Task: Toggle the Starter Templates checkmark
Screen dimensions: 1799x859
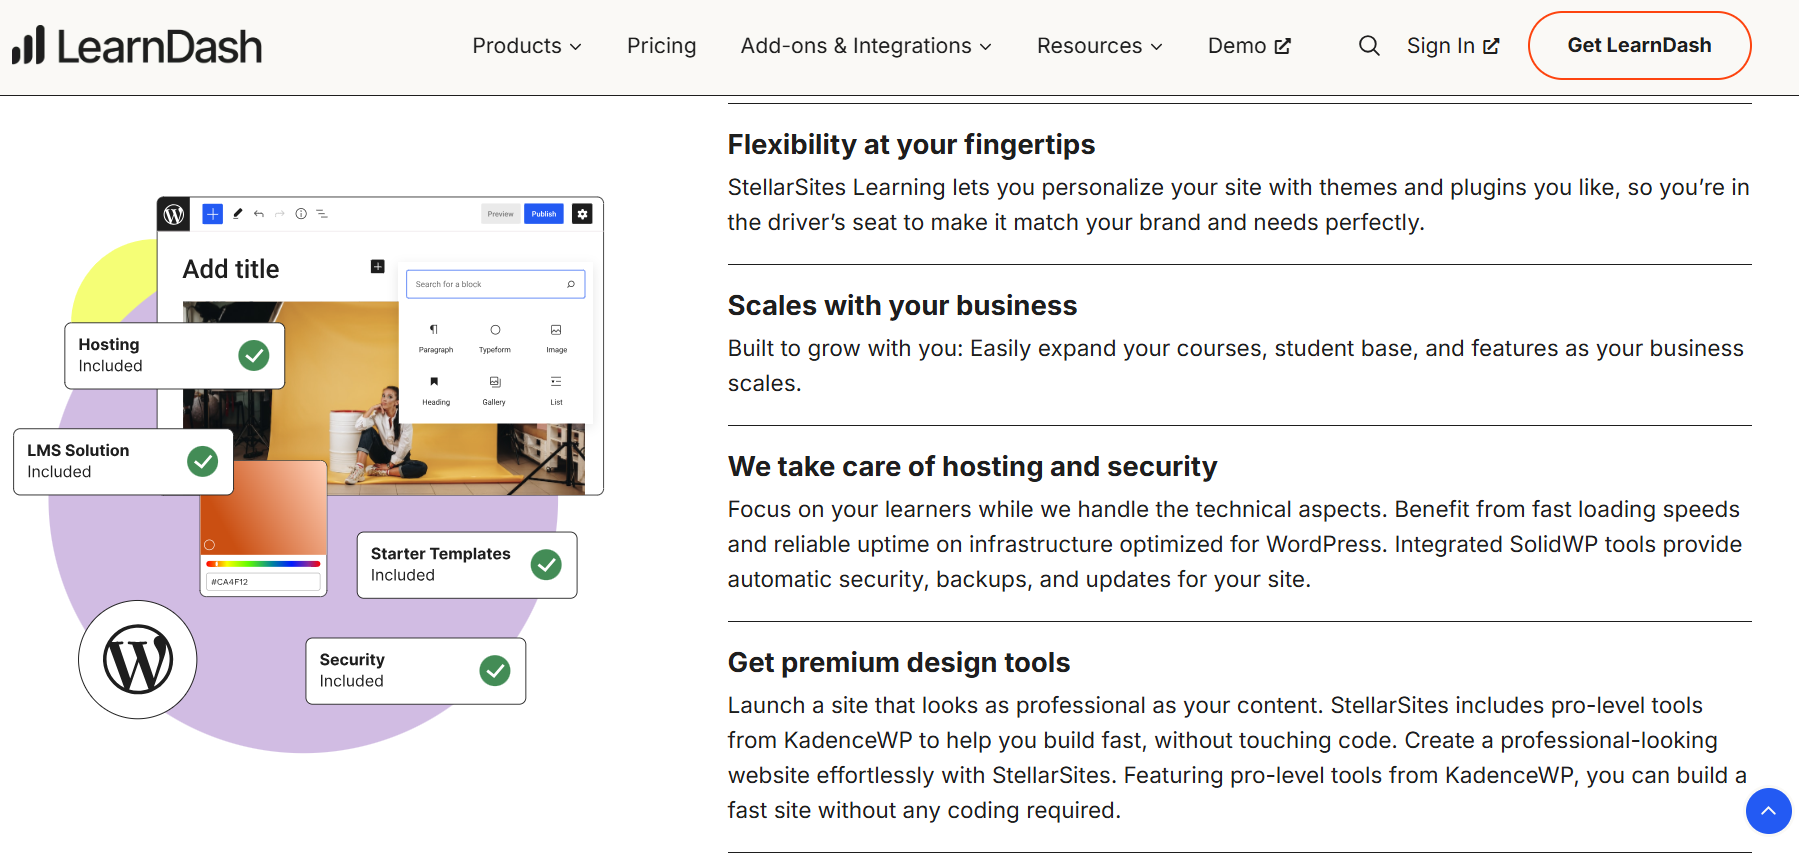Action: 547,564
